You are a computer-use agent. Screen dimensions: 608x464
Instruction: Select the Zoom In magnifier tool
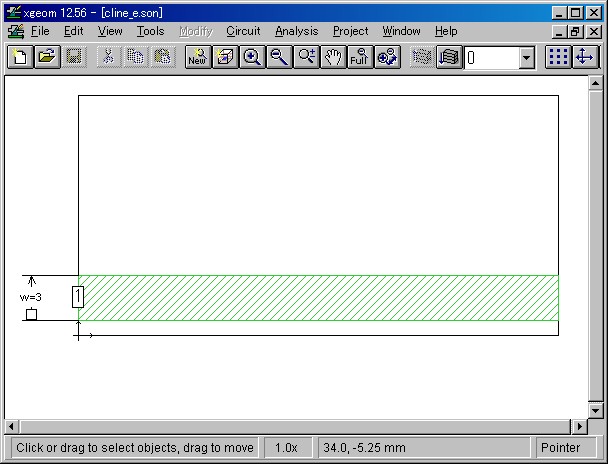pyautogui.click(x=252, y=57)
